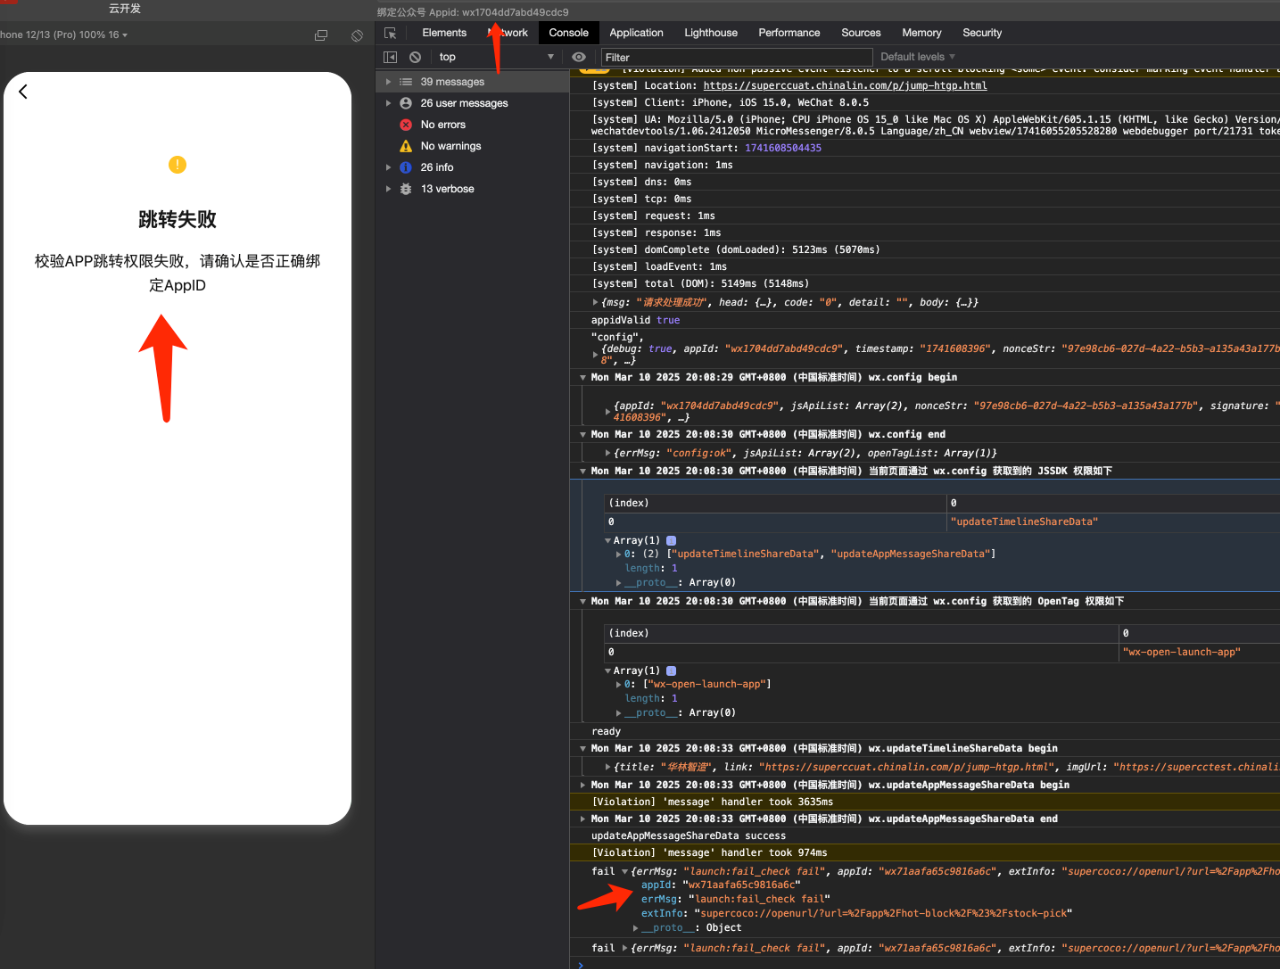Open the Sources tab
1280x969 pixels.
tap(861, 33)
